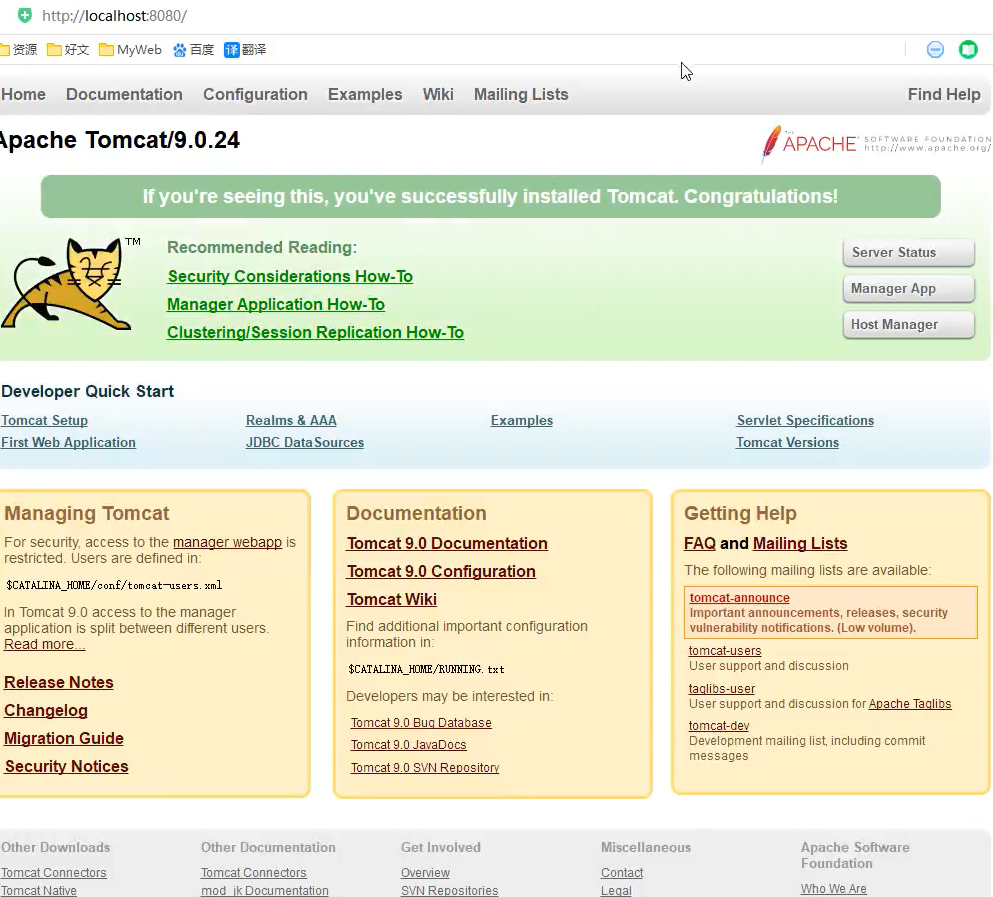The image size is (993, 897).
Task: Open the Migration Guide link
Action: tap(64, 738)
